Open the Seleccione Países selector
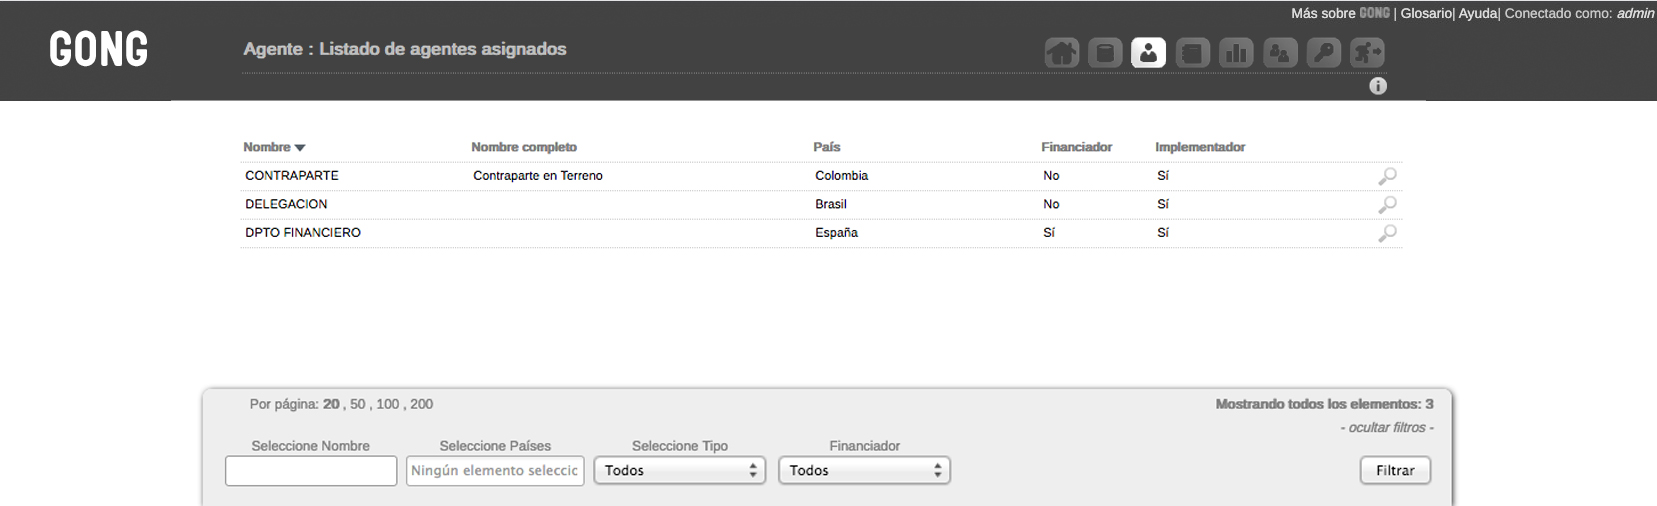The image size is (1657, 506). click(x=495, y=470)
